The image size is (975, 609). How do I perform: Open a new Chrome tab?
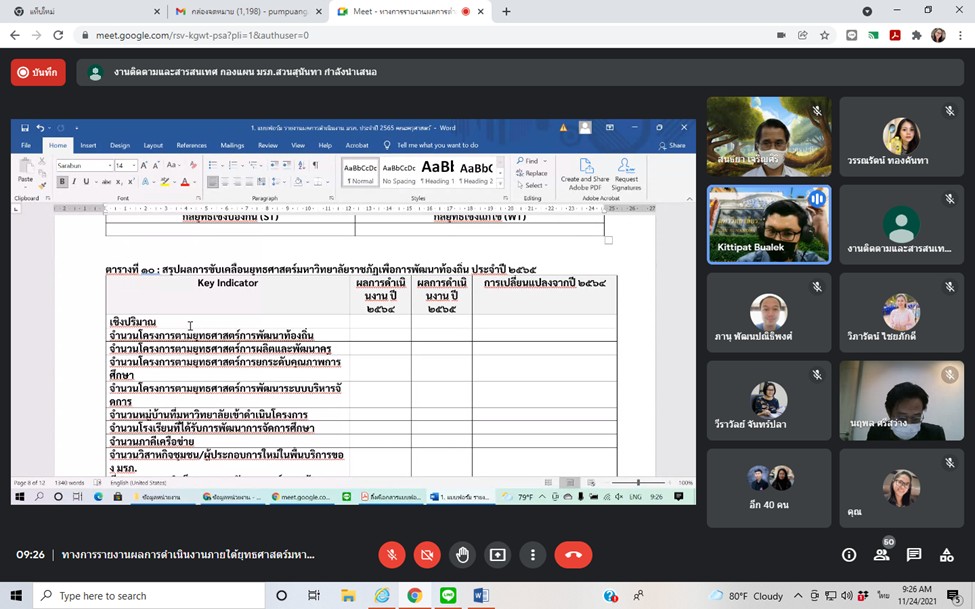[x=506, y=11]
